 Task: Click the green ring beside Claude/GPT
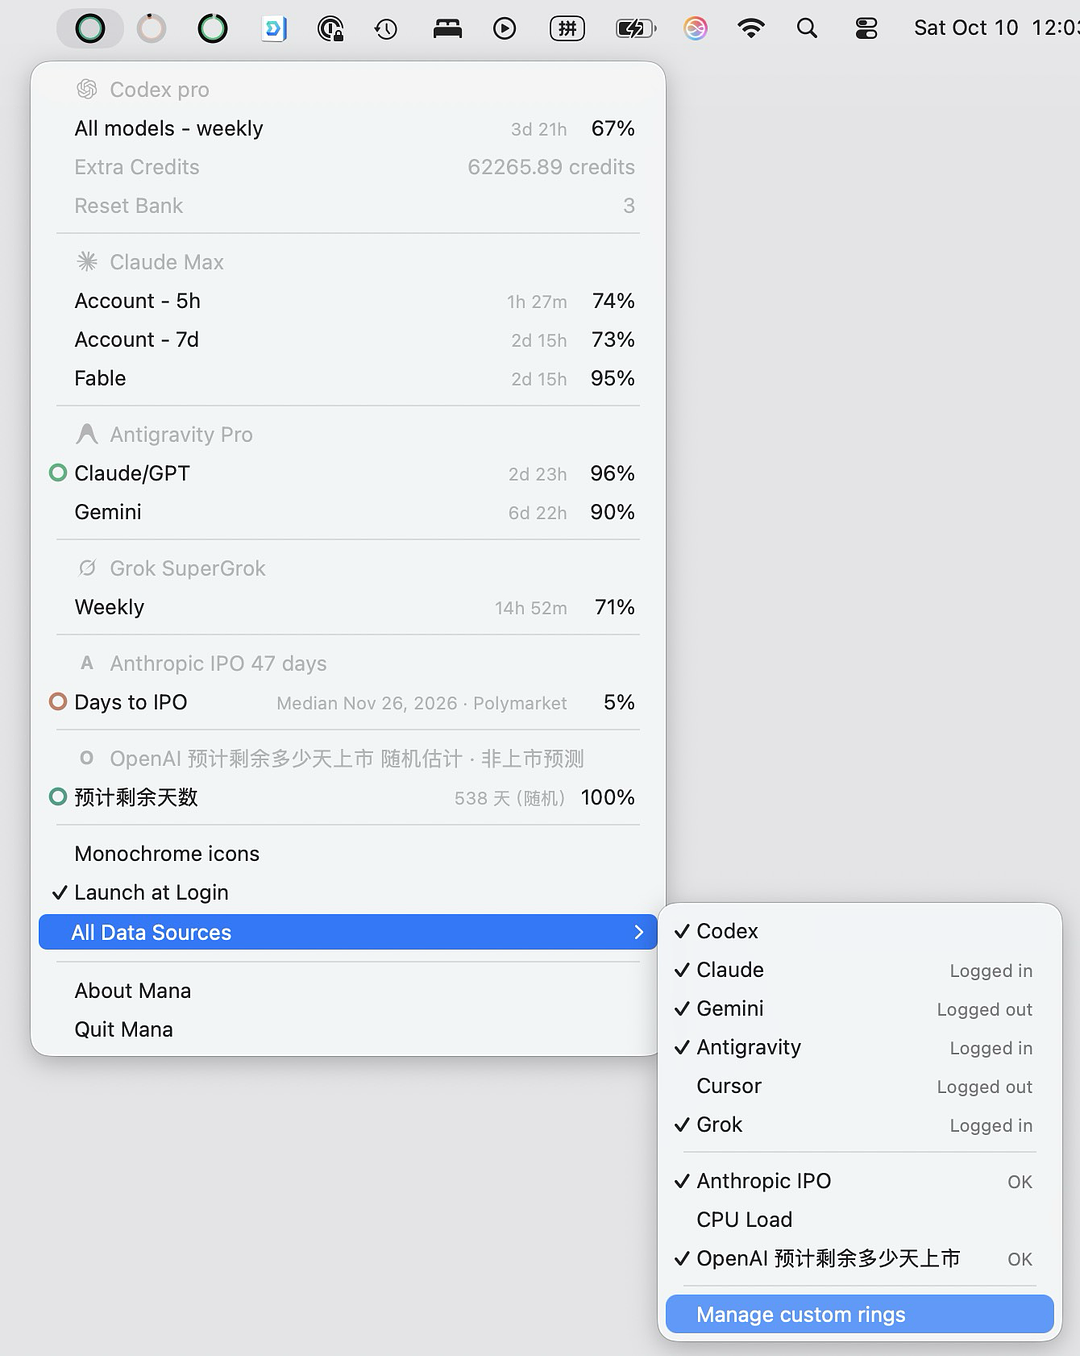[x=58, y=473]
